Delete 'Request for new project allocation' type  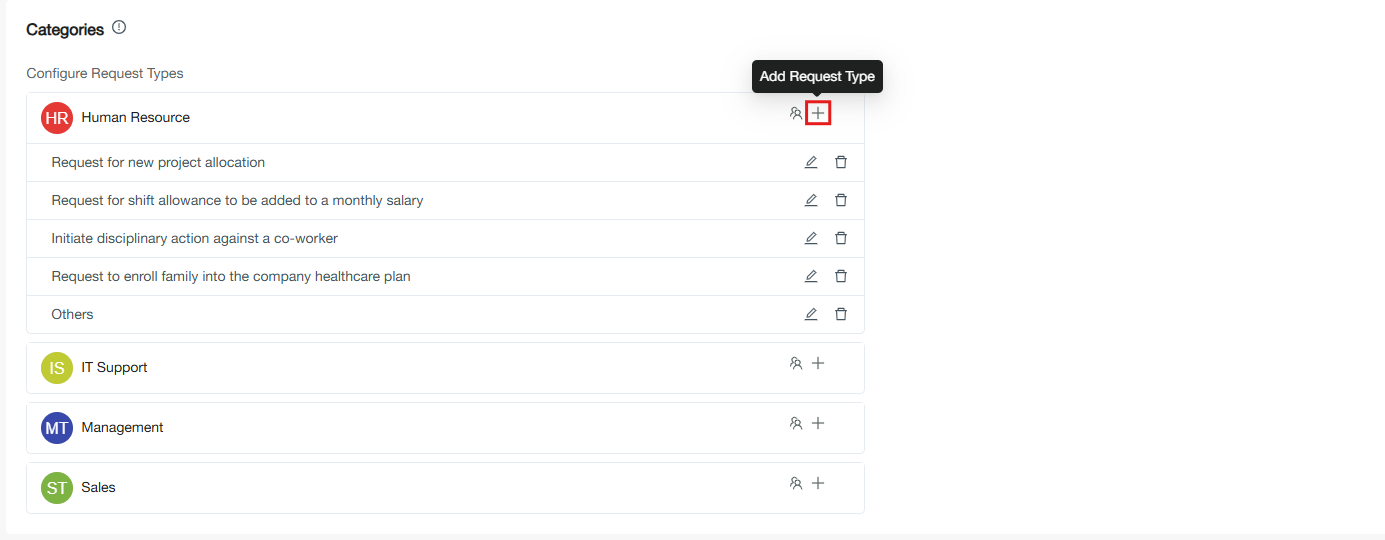pos(841,162)
